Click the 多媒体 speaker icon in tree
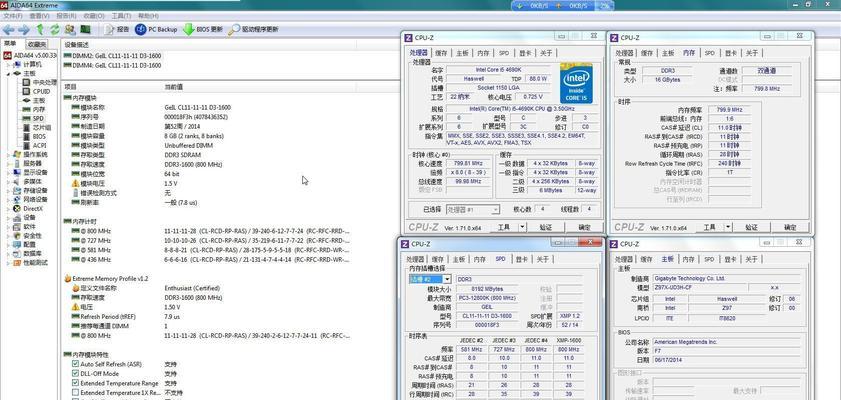 pyautogui.click(x=17, y=181)
